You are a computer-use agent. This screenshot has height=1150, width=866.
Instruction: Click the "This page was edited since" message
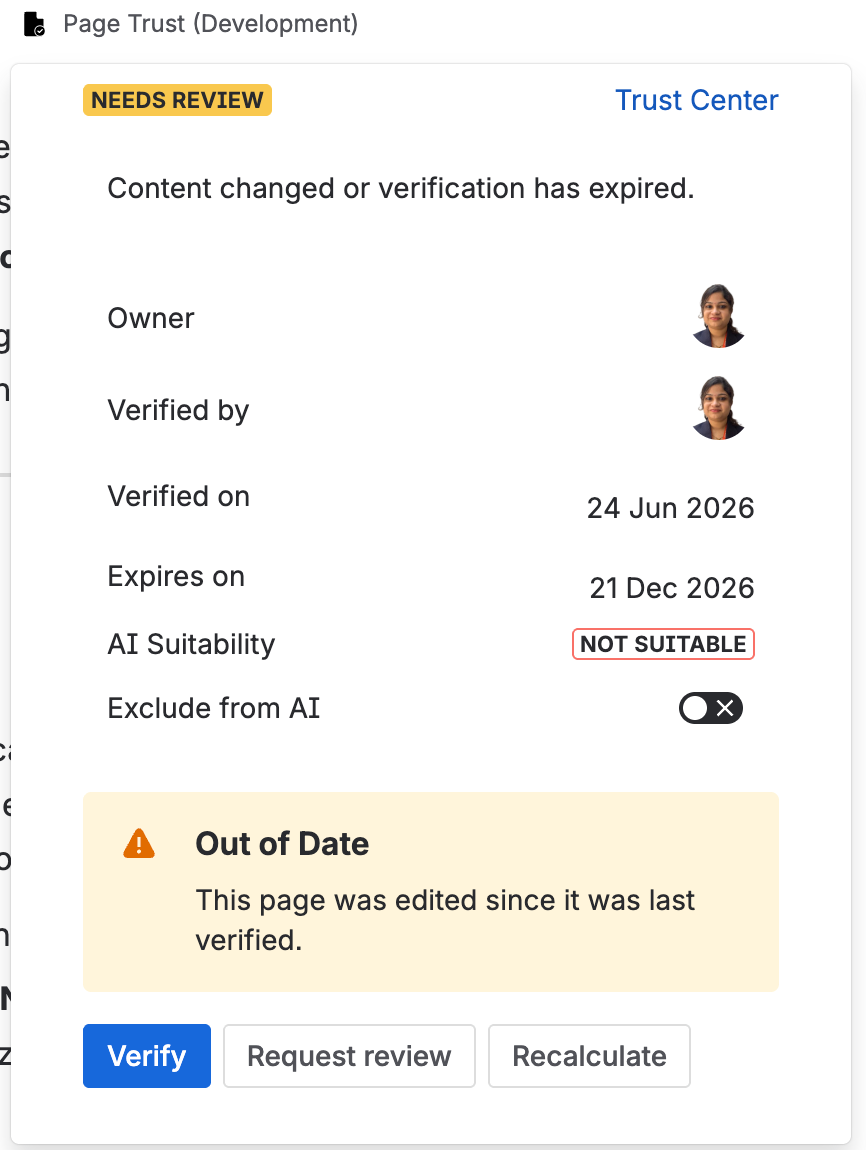(445, 920)
